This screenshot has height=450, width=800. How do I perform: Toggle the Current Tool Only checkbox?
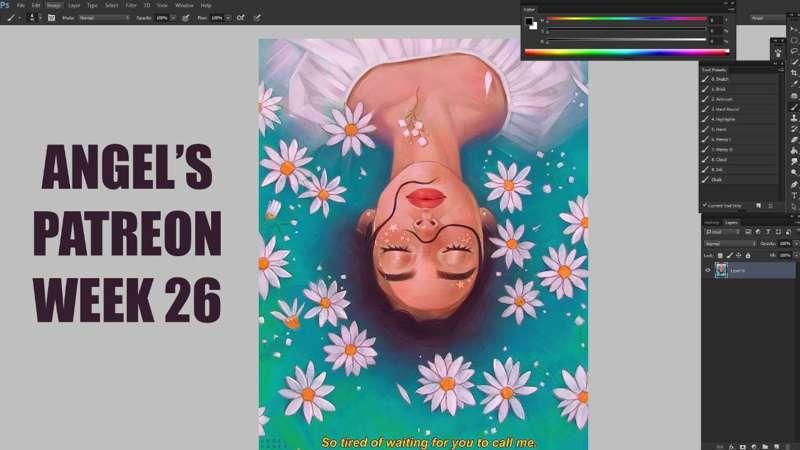pos(704,205)
